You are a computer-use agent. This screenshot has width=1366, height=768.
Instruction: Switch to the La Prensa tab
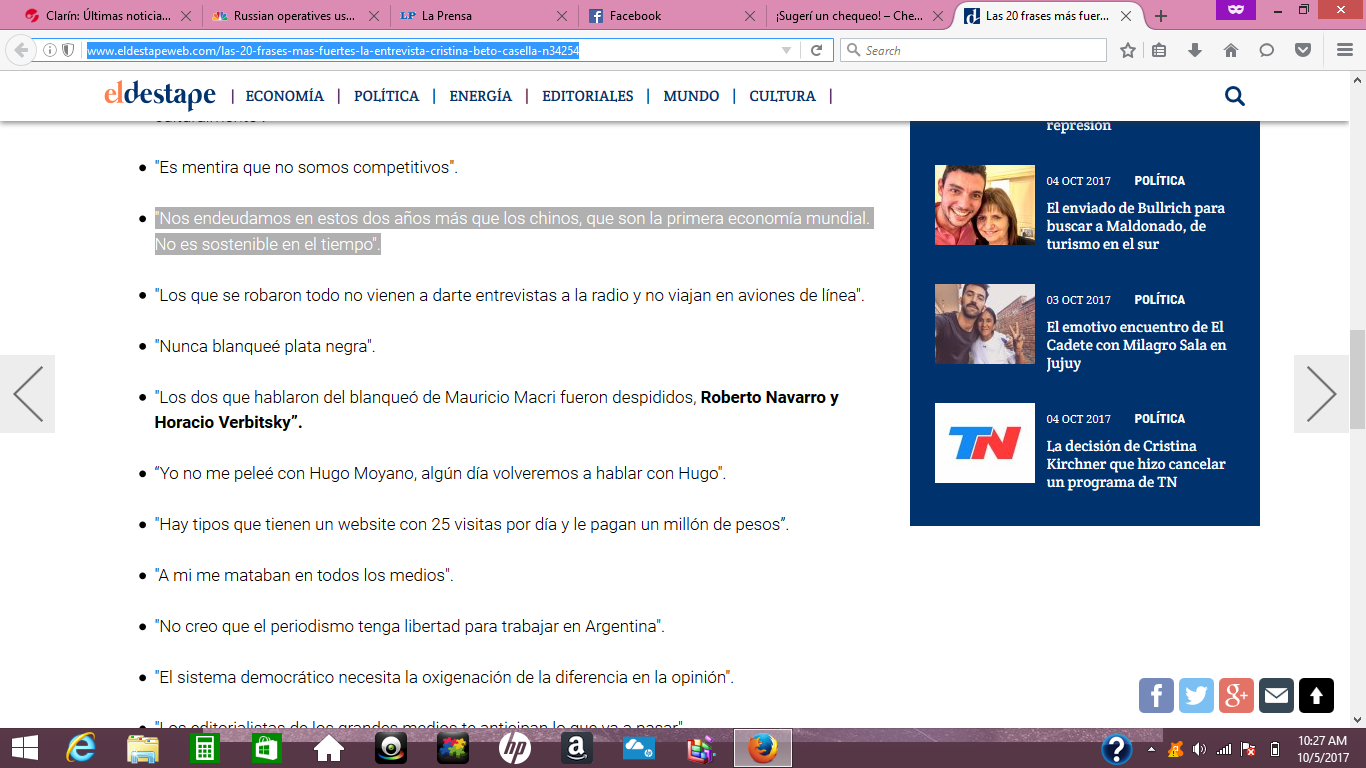483,16
